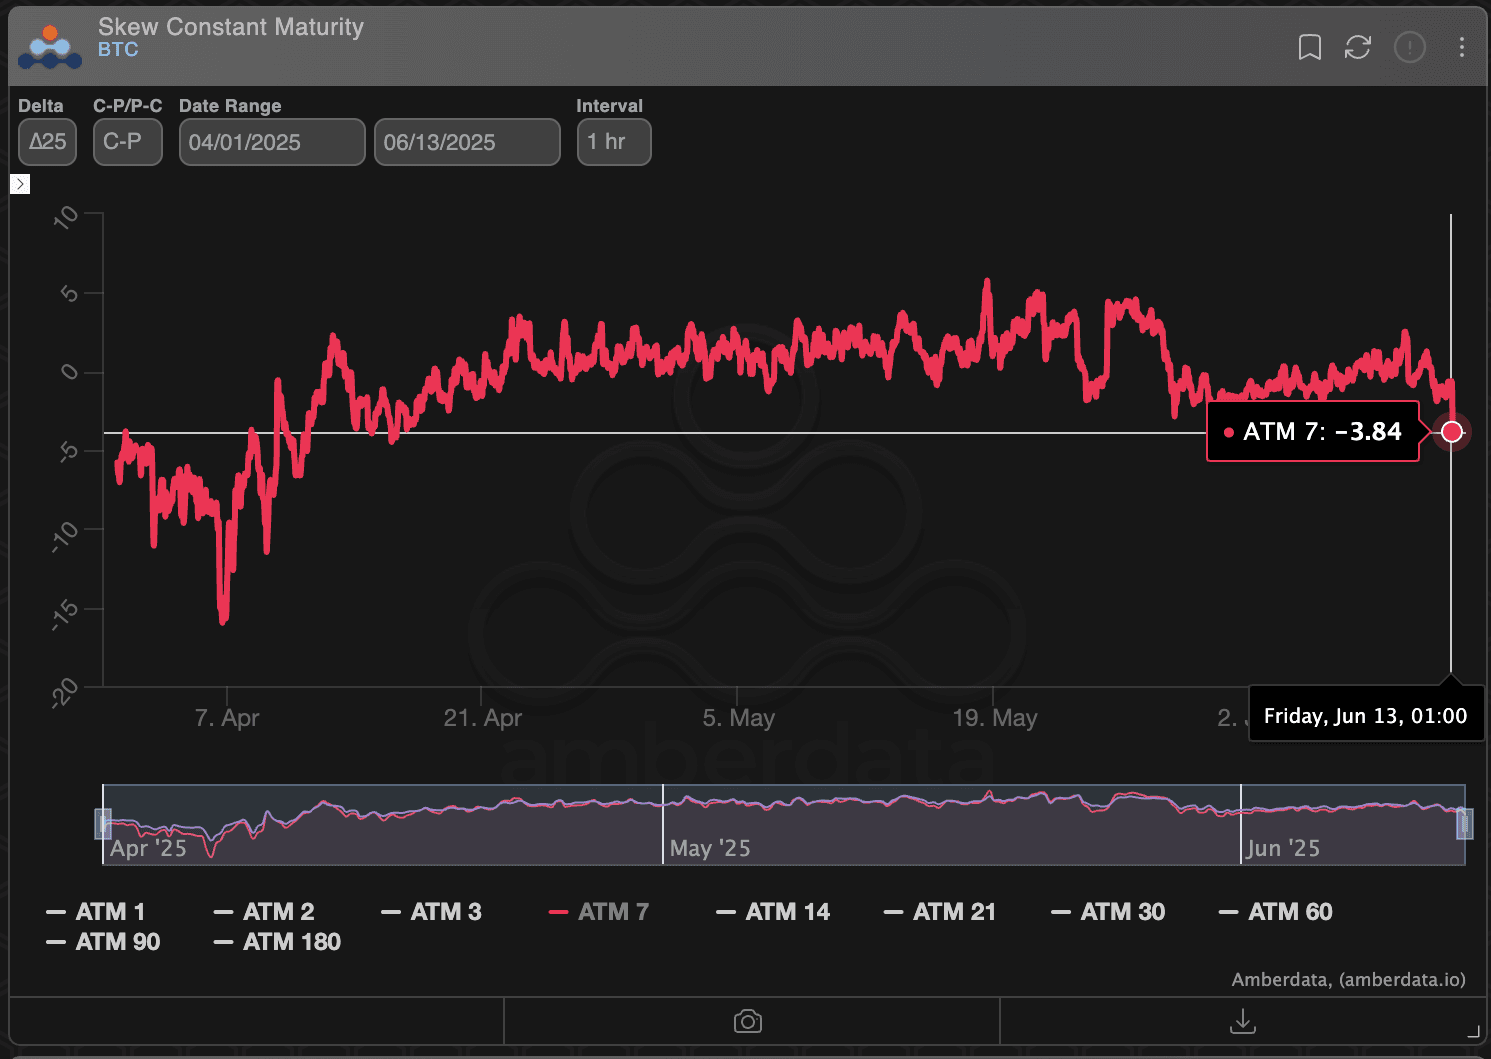Capture a chart snapshot with the camera icon

(x=747, y=1021)
